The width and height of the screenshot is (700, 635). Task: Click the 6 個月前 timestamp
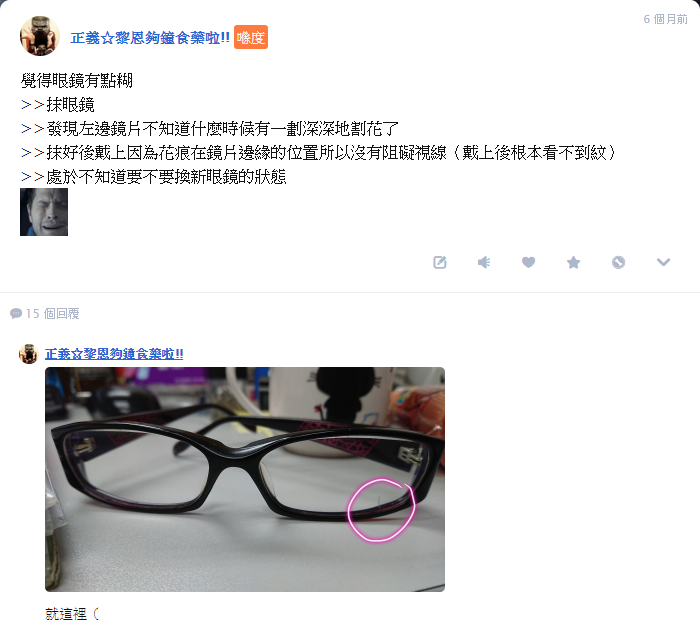[x=665, y=19]
